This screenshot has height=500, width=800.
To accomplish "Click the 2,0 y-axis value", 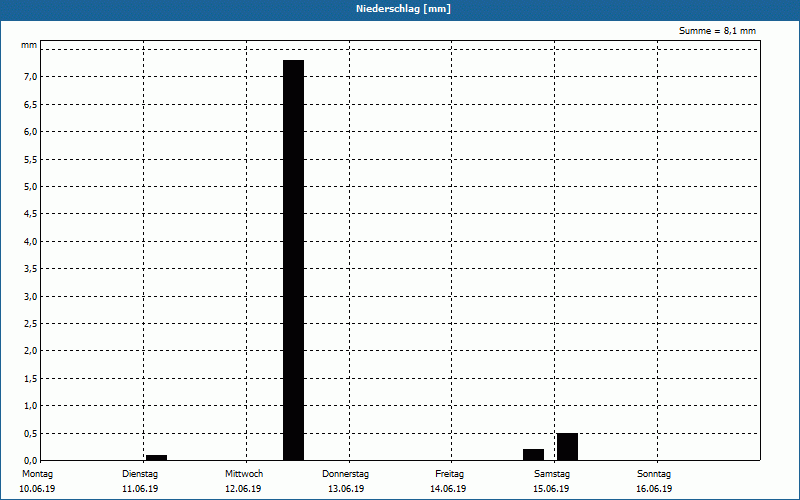I will pyautogui.click(x=31, y=351).
